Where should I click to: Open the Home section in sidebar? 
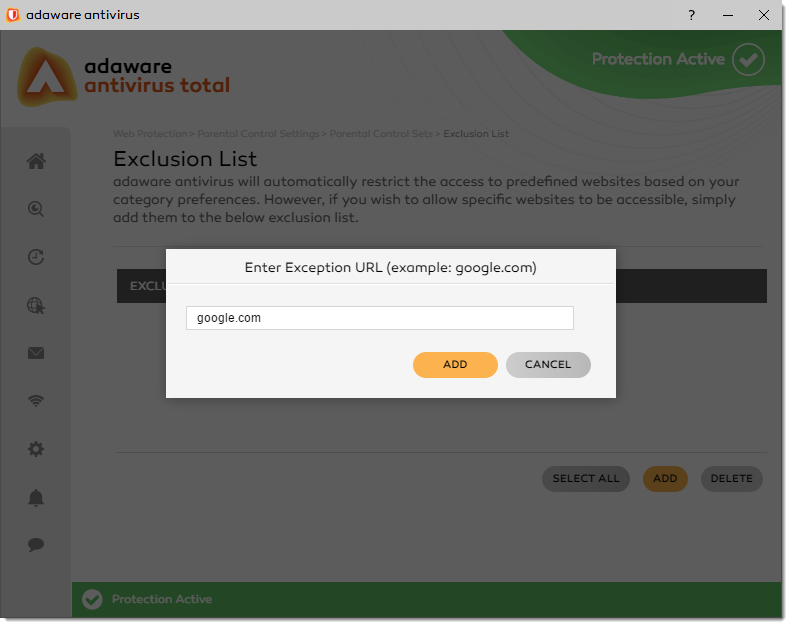36,161
